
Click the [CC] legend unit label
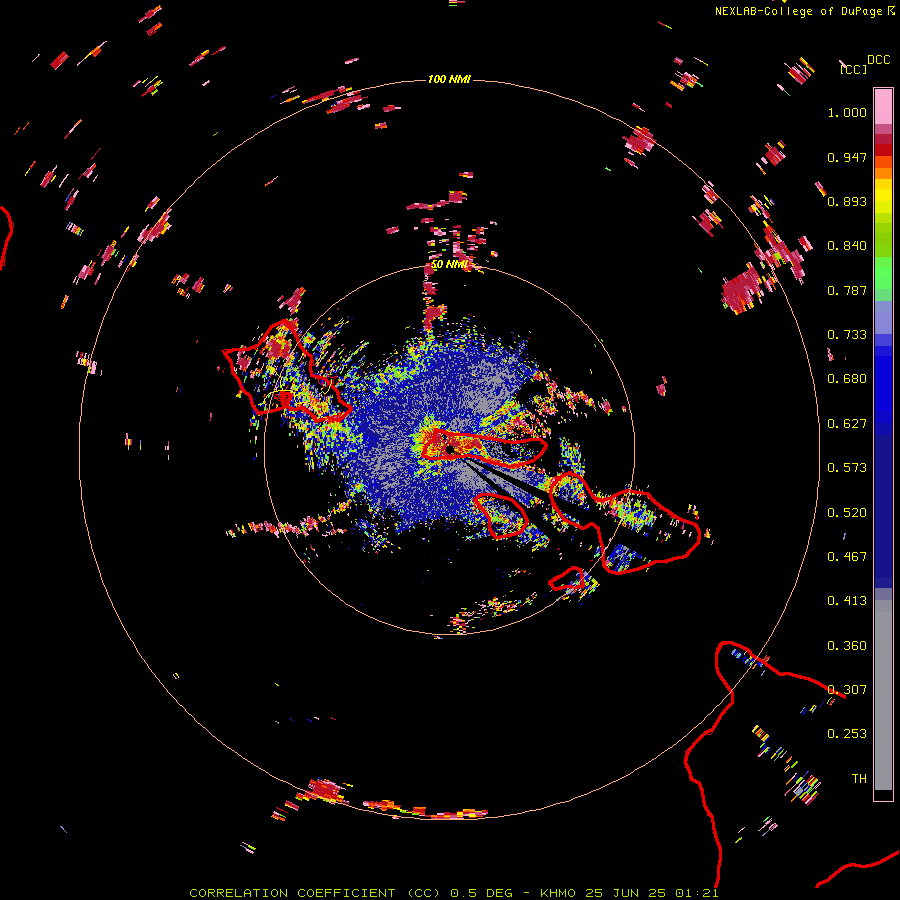click(x=853, y=69)
